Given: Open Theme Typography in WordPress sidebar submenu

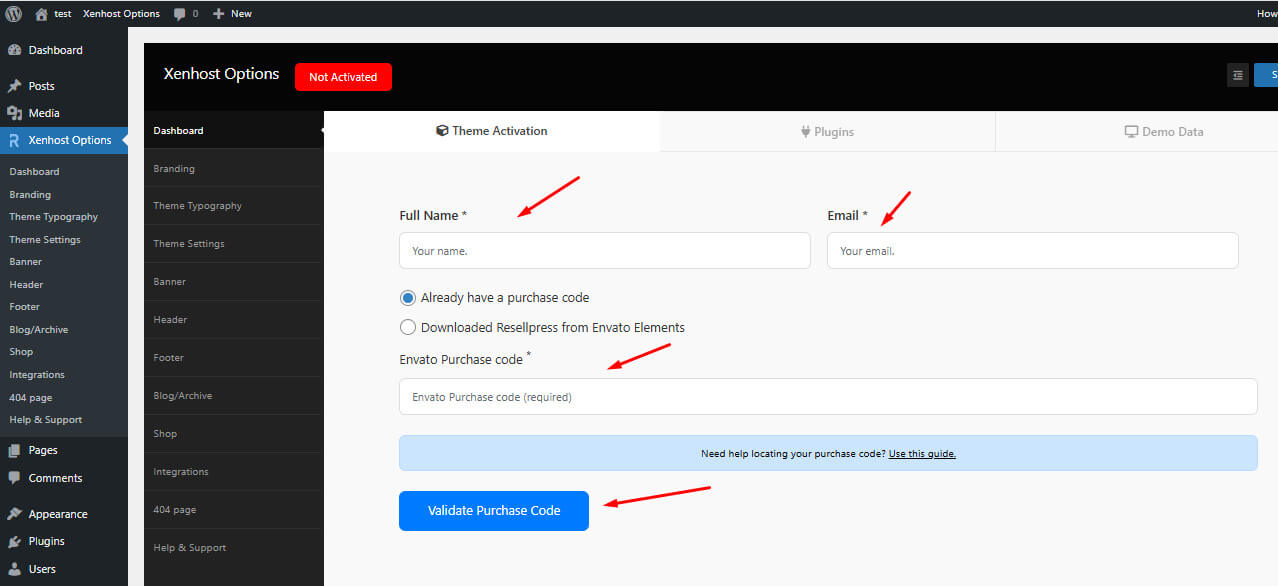Looking at the screenshot, I should click(x=54, y=217).
